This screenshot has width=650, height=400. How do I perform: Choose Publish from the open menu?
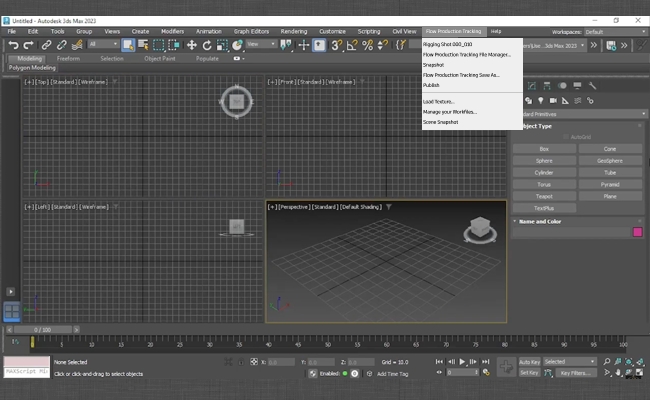pos(431,85)
